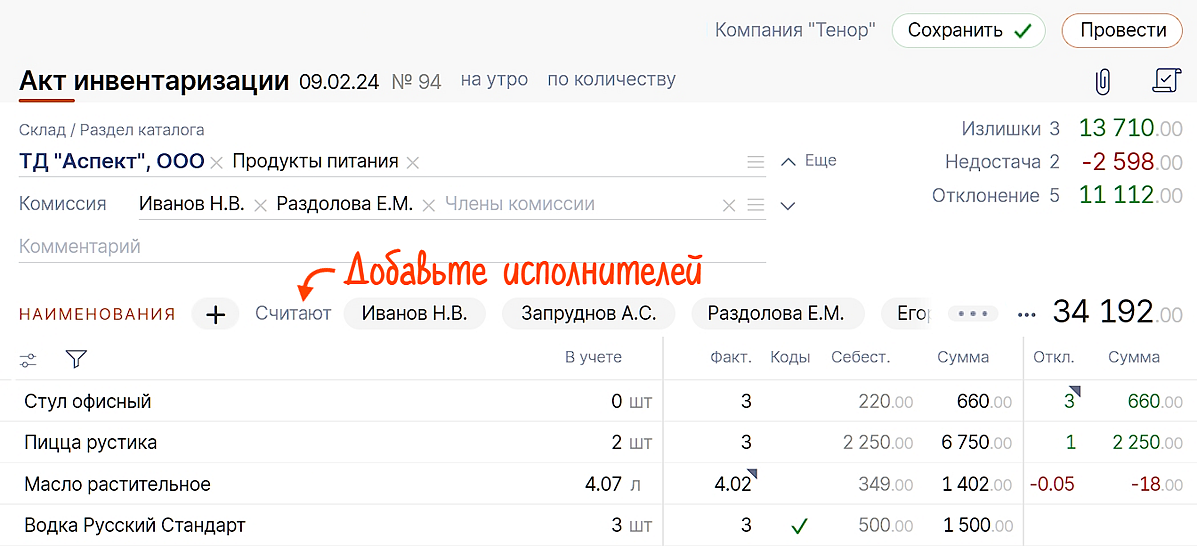Click the paperclip attachment icon

(1102, 82)
